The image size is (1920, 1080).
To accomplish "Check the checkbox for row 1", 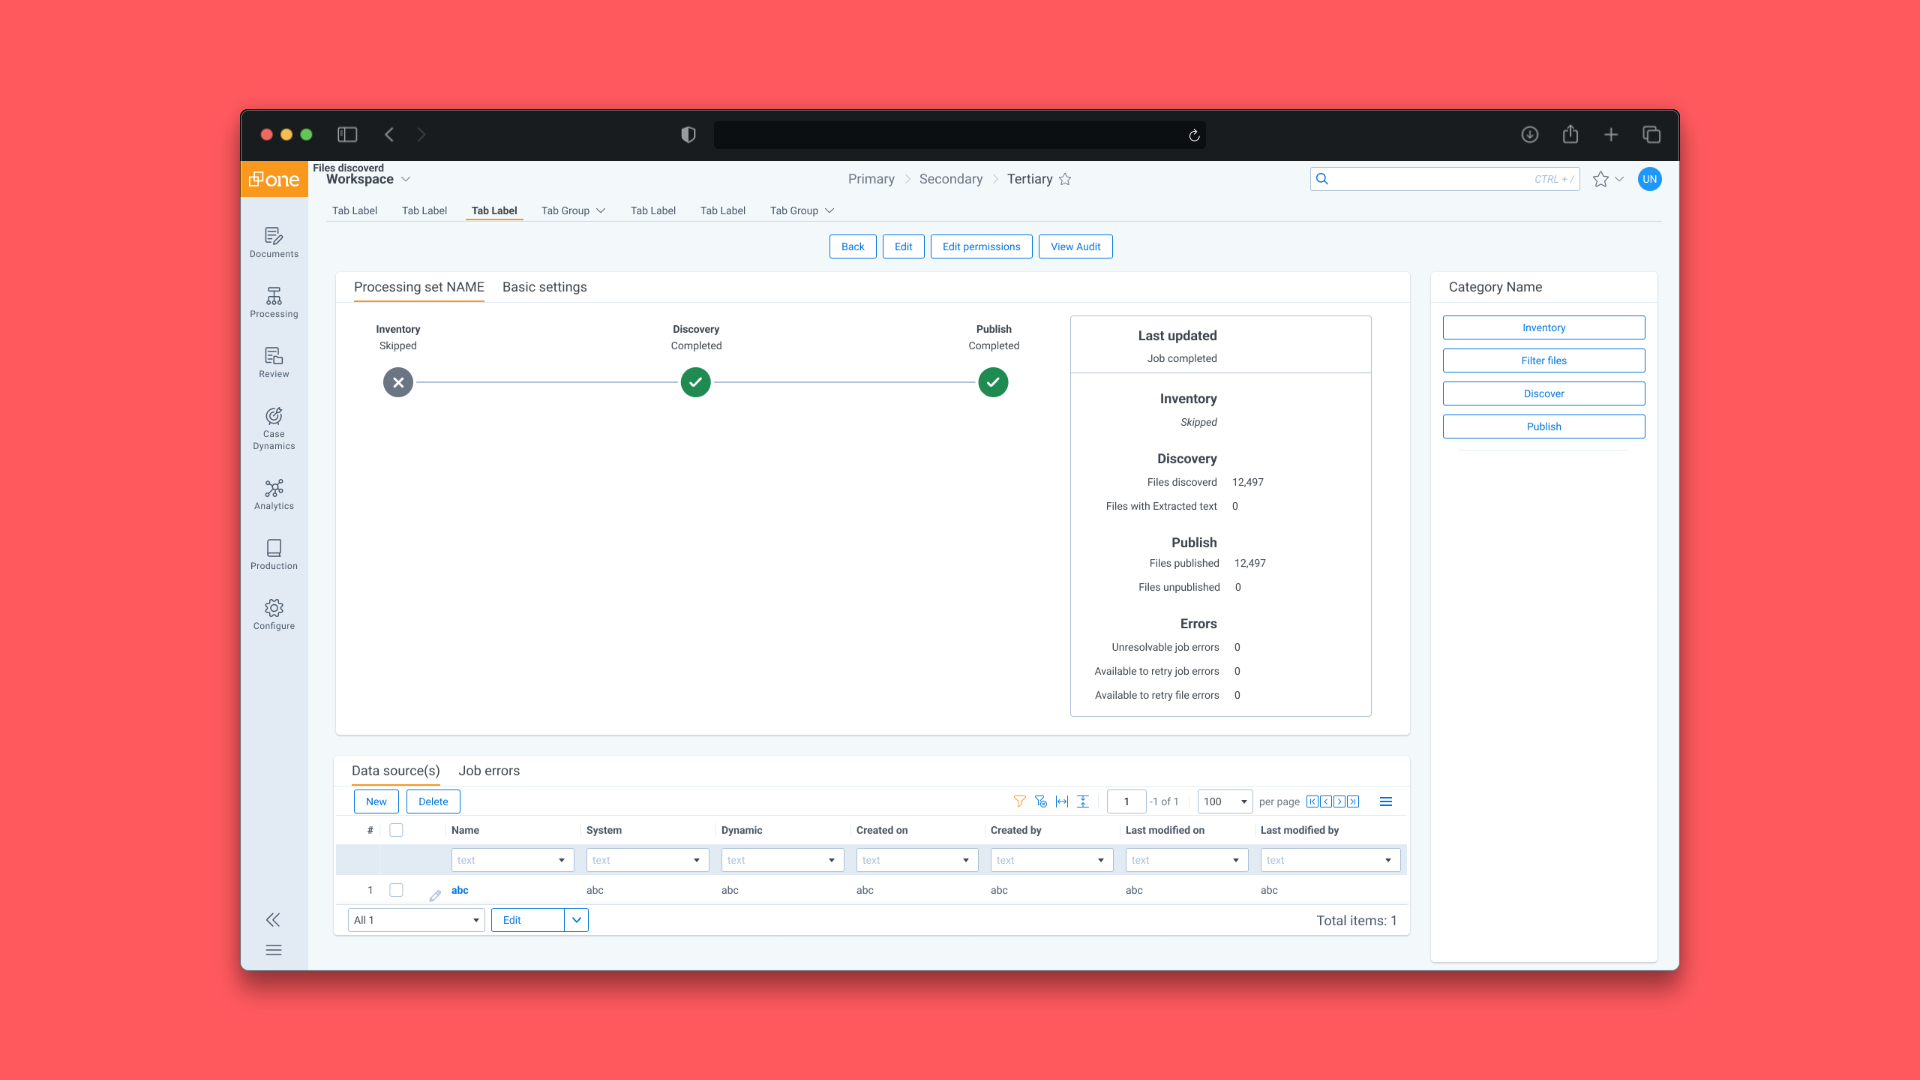I will (396, 890).
